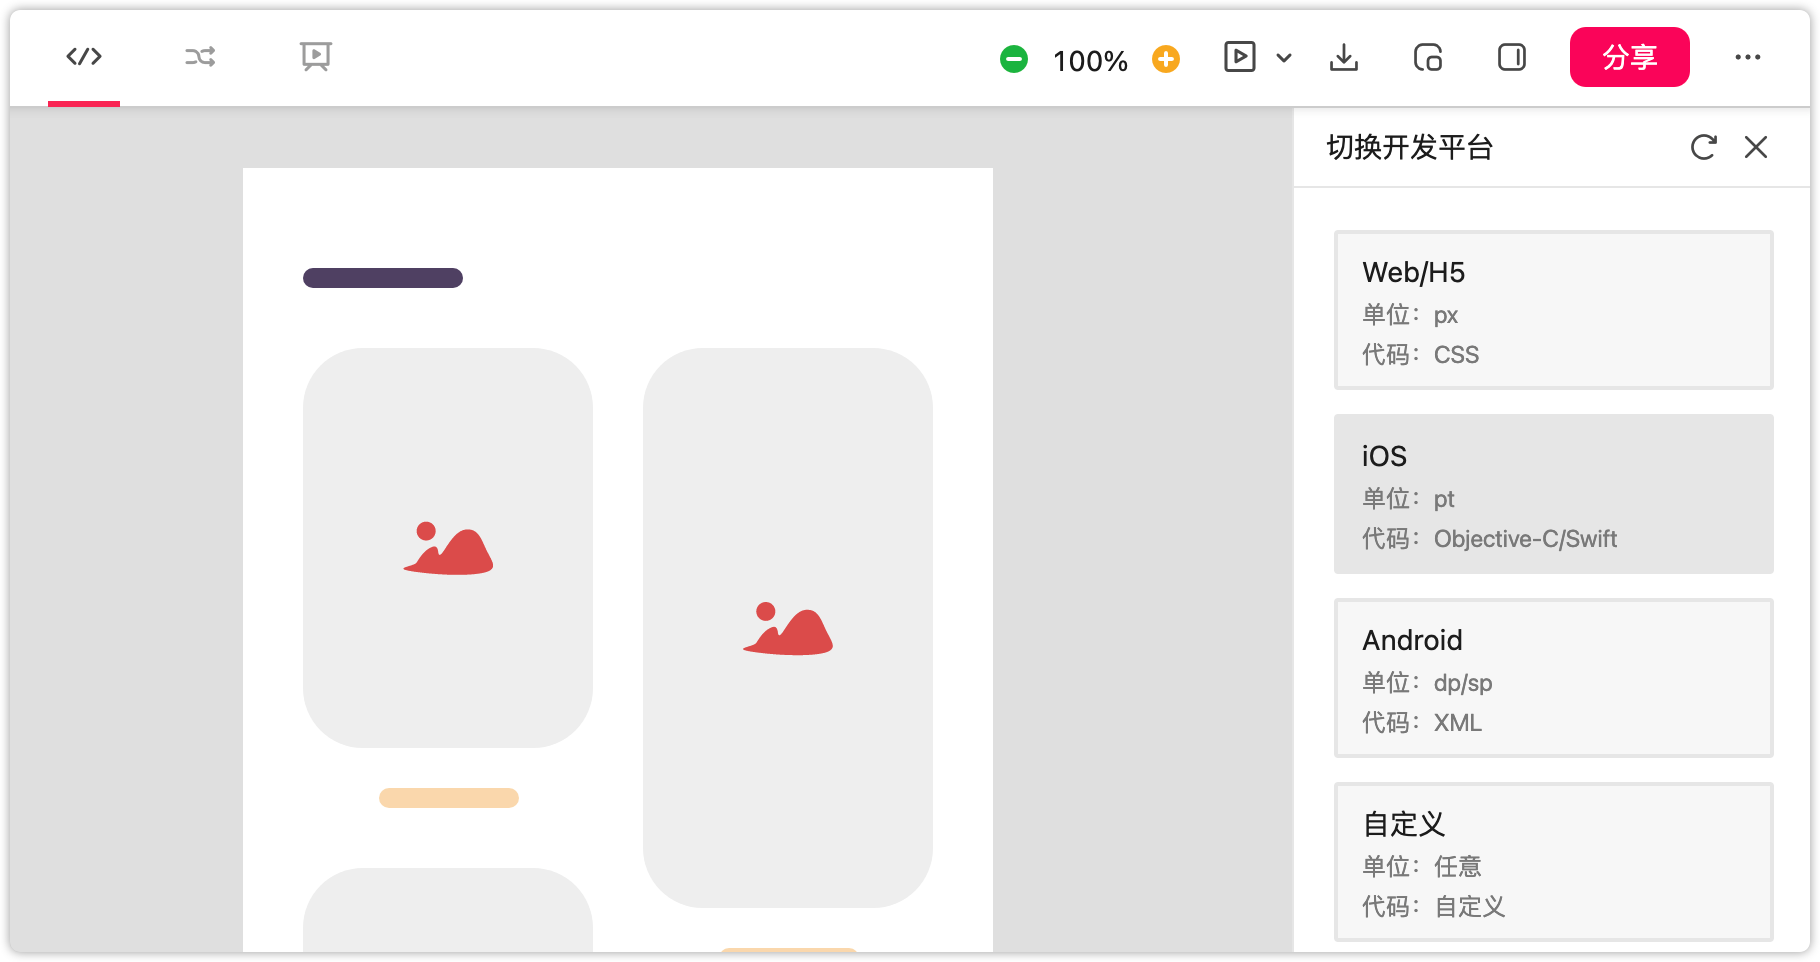This screenshot has width=1820, height=962.
Task: Toggle the right sidebar panel icon
Action: 1512,58
